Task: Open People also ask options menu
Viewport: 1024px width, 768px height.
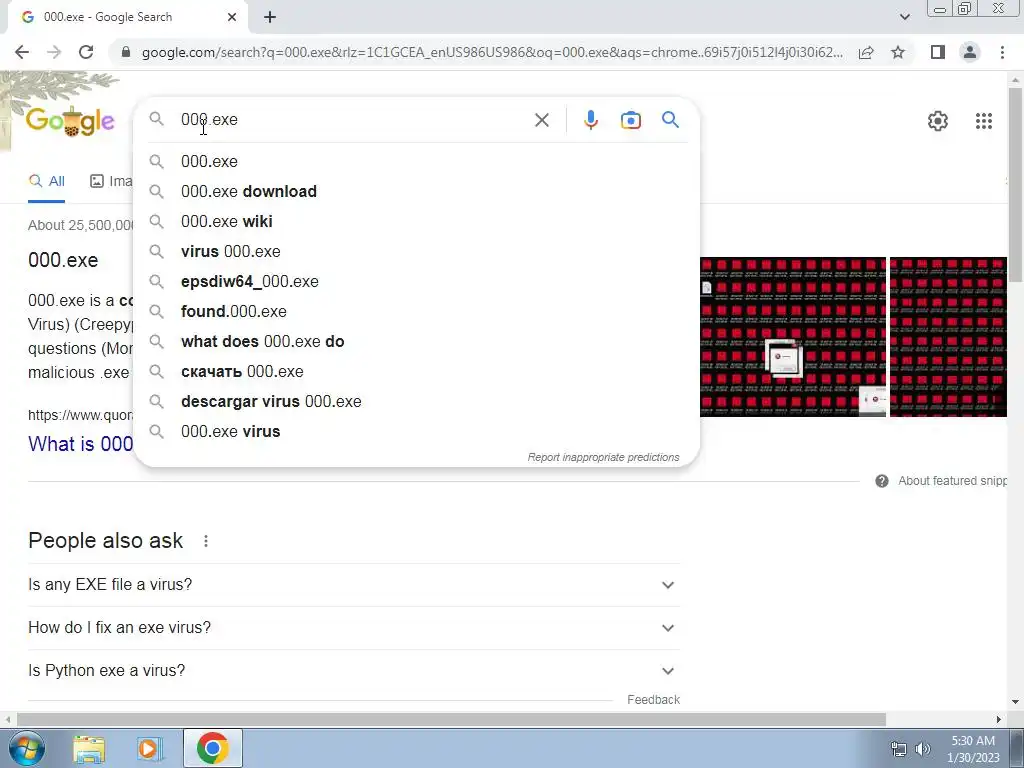Action: pyautogui.click(x=206, y=541)
